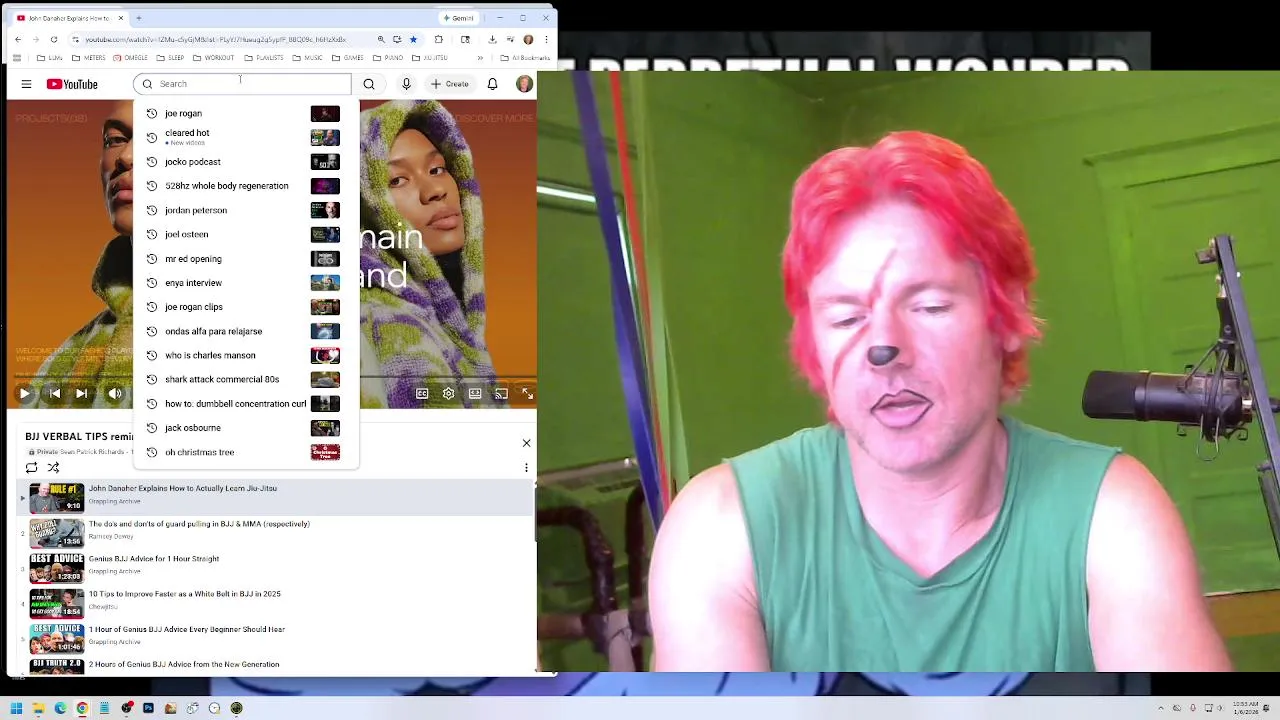Choose 'who is charles manson' suggestion

point(246,355)
